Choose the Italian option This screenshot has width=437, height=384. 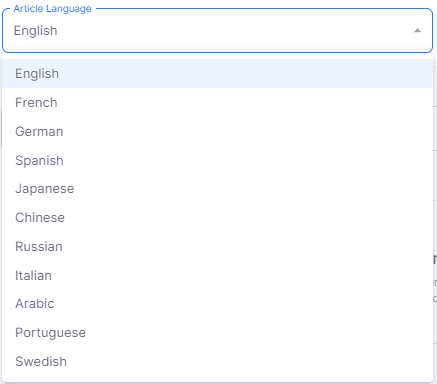point(217,275)
